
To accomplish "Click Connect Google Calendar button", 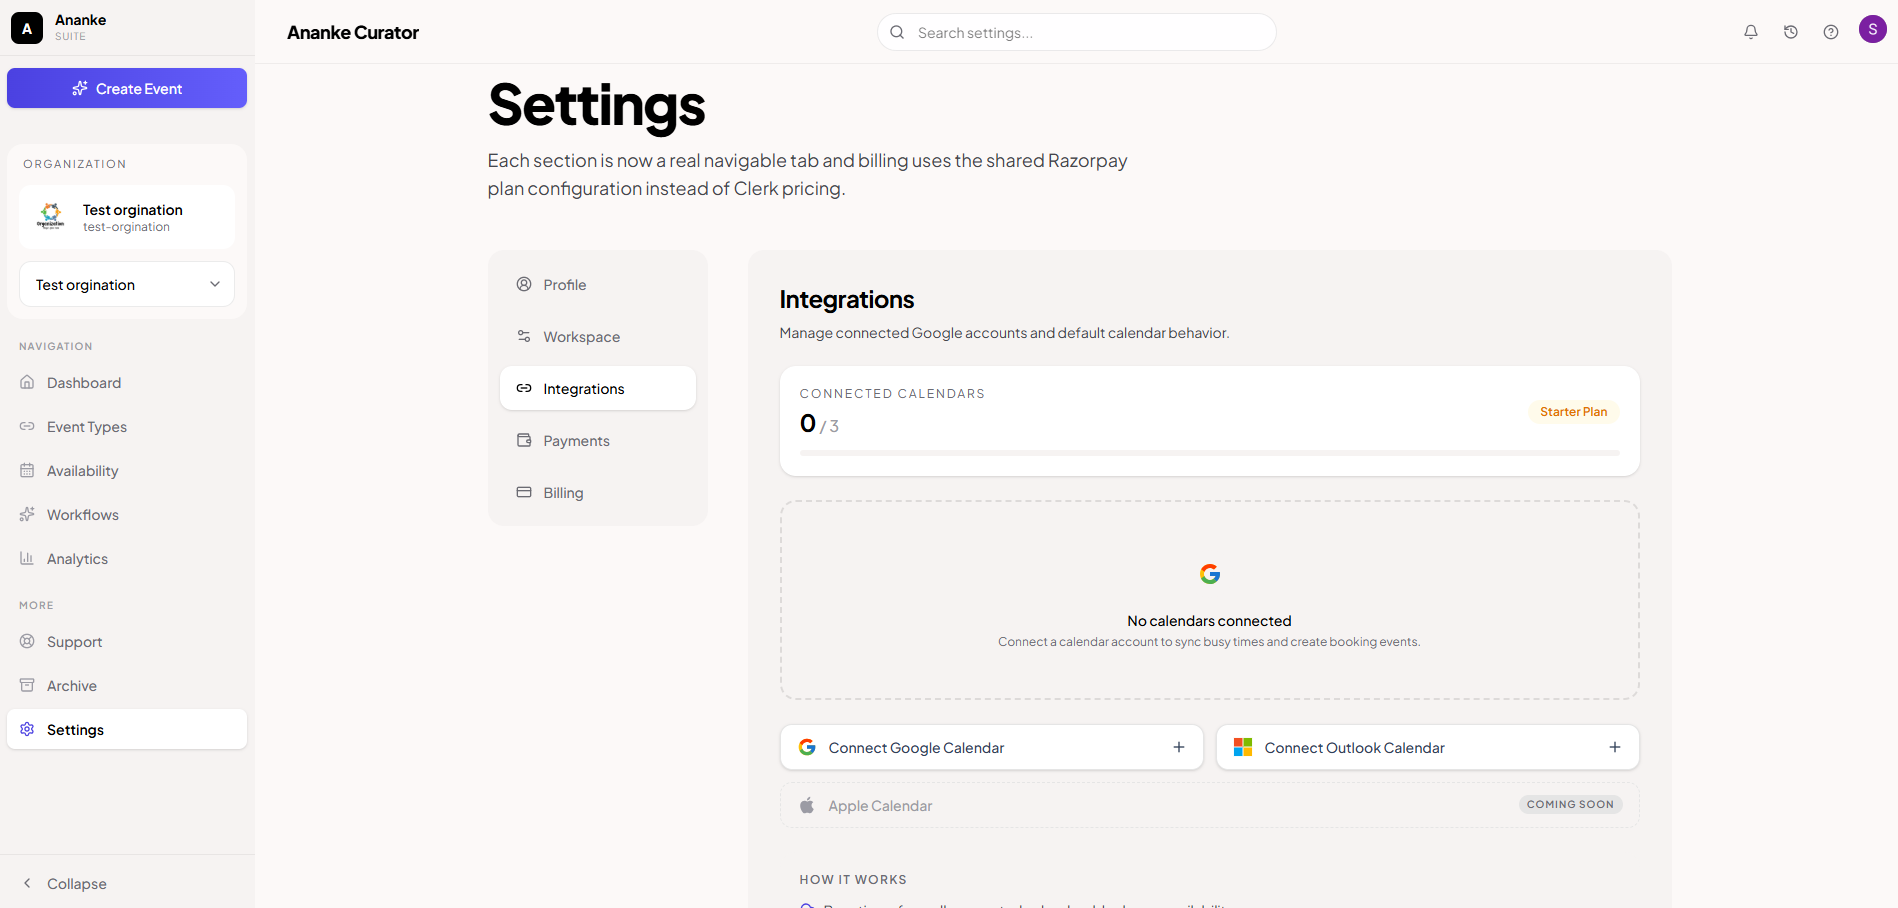I will pyautogui.click(x=992, y=748).
